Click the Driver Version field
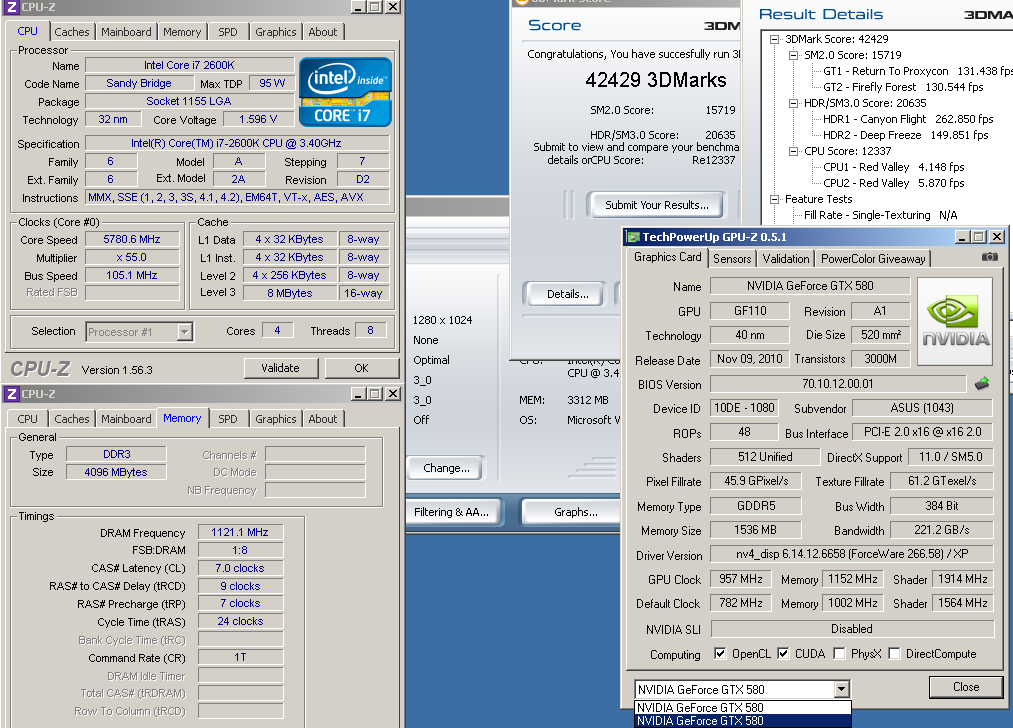The width and height of the screenshot is (1013, 728). click(x=851, y=554)
